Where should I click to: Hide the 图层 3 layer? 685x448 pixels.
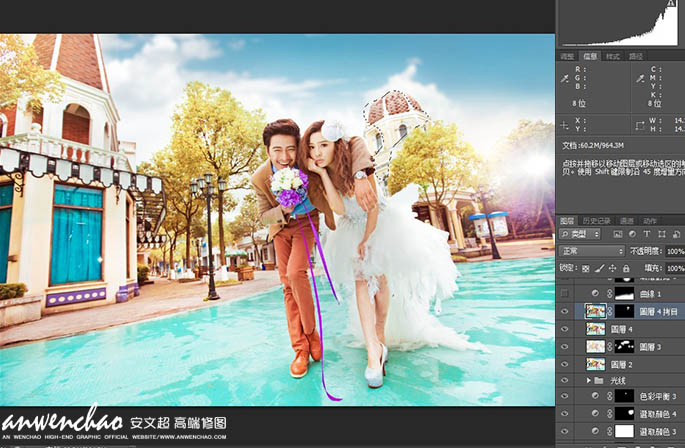point(565,346)
